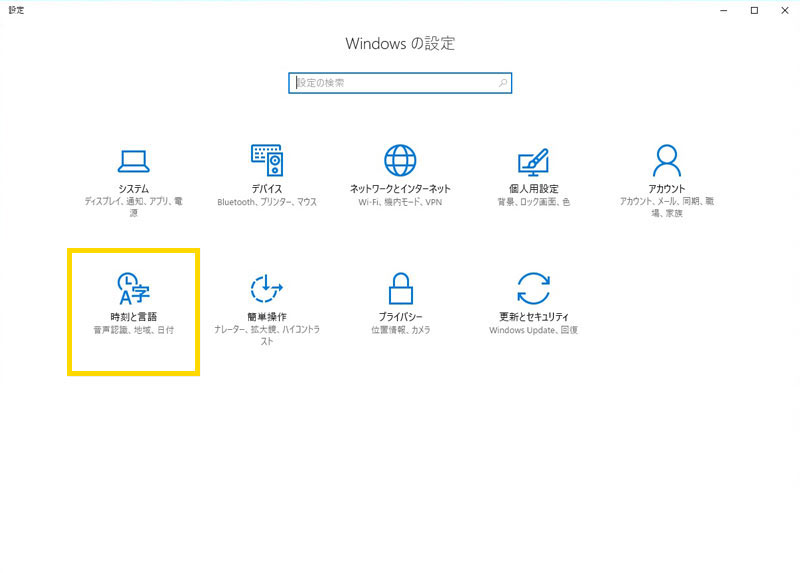
Task: Click the 時刻と言語 label
Action: (134, 317)
